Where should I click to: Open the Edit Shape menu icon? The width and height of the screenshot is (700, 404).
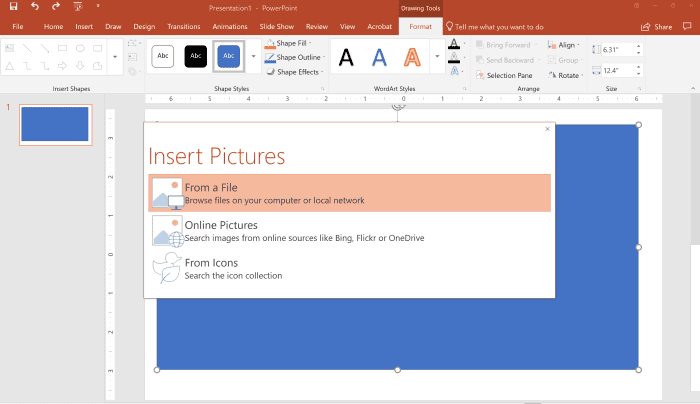(x=133, y=43)
